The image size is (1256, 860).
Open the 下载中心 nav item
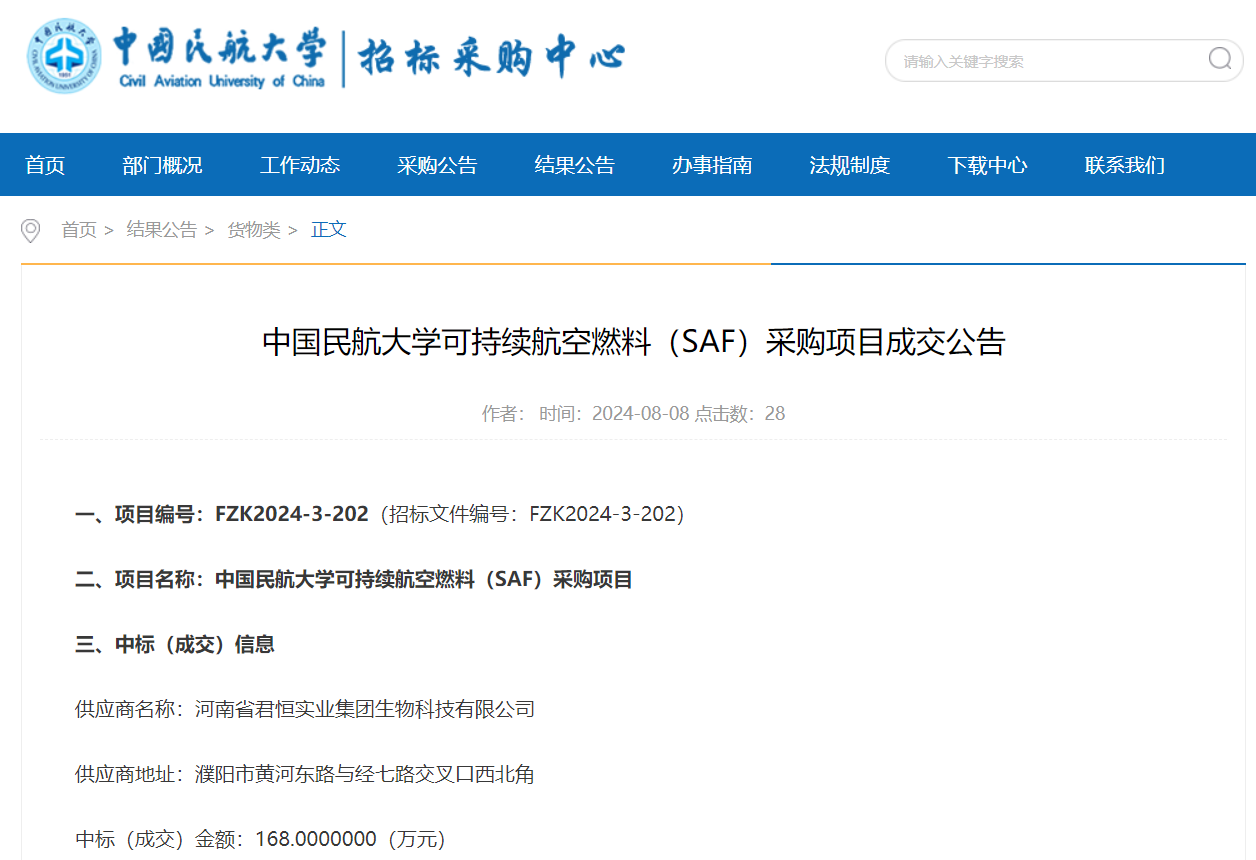point(987,165)
